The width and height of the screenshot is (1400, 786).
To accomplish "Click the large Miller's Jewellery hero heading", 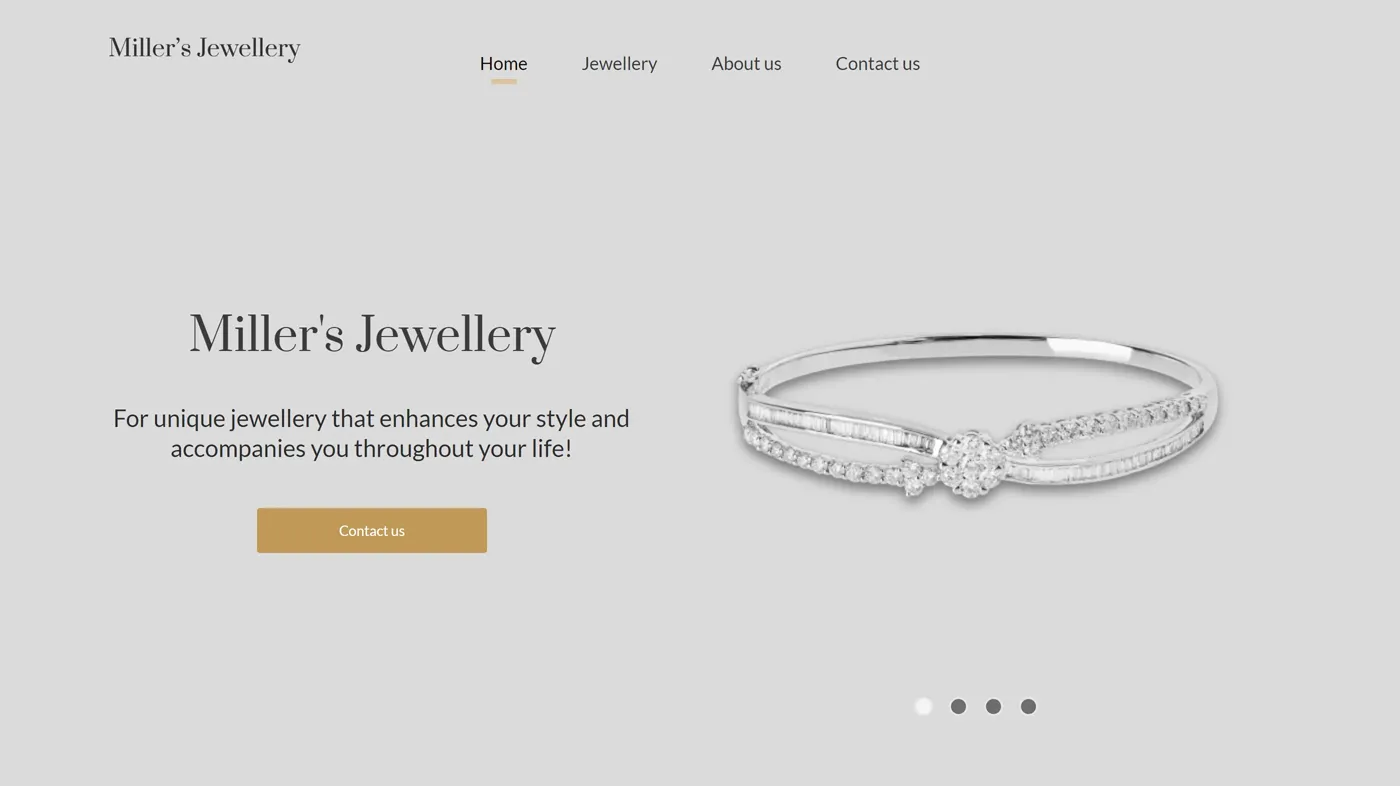I will (372, 335).
